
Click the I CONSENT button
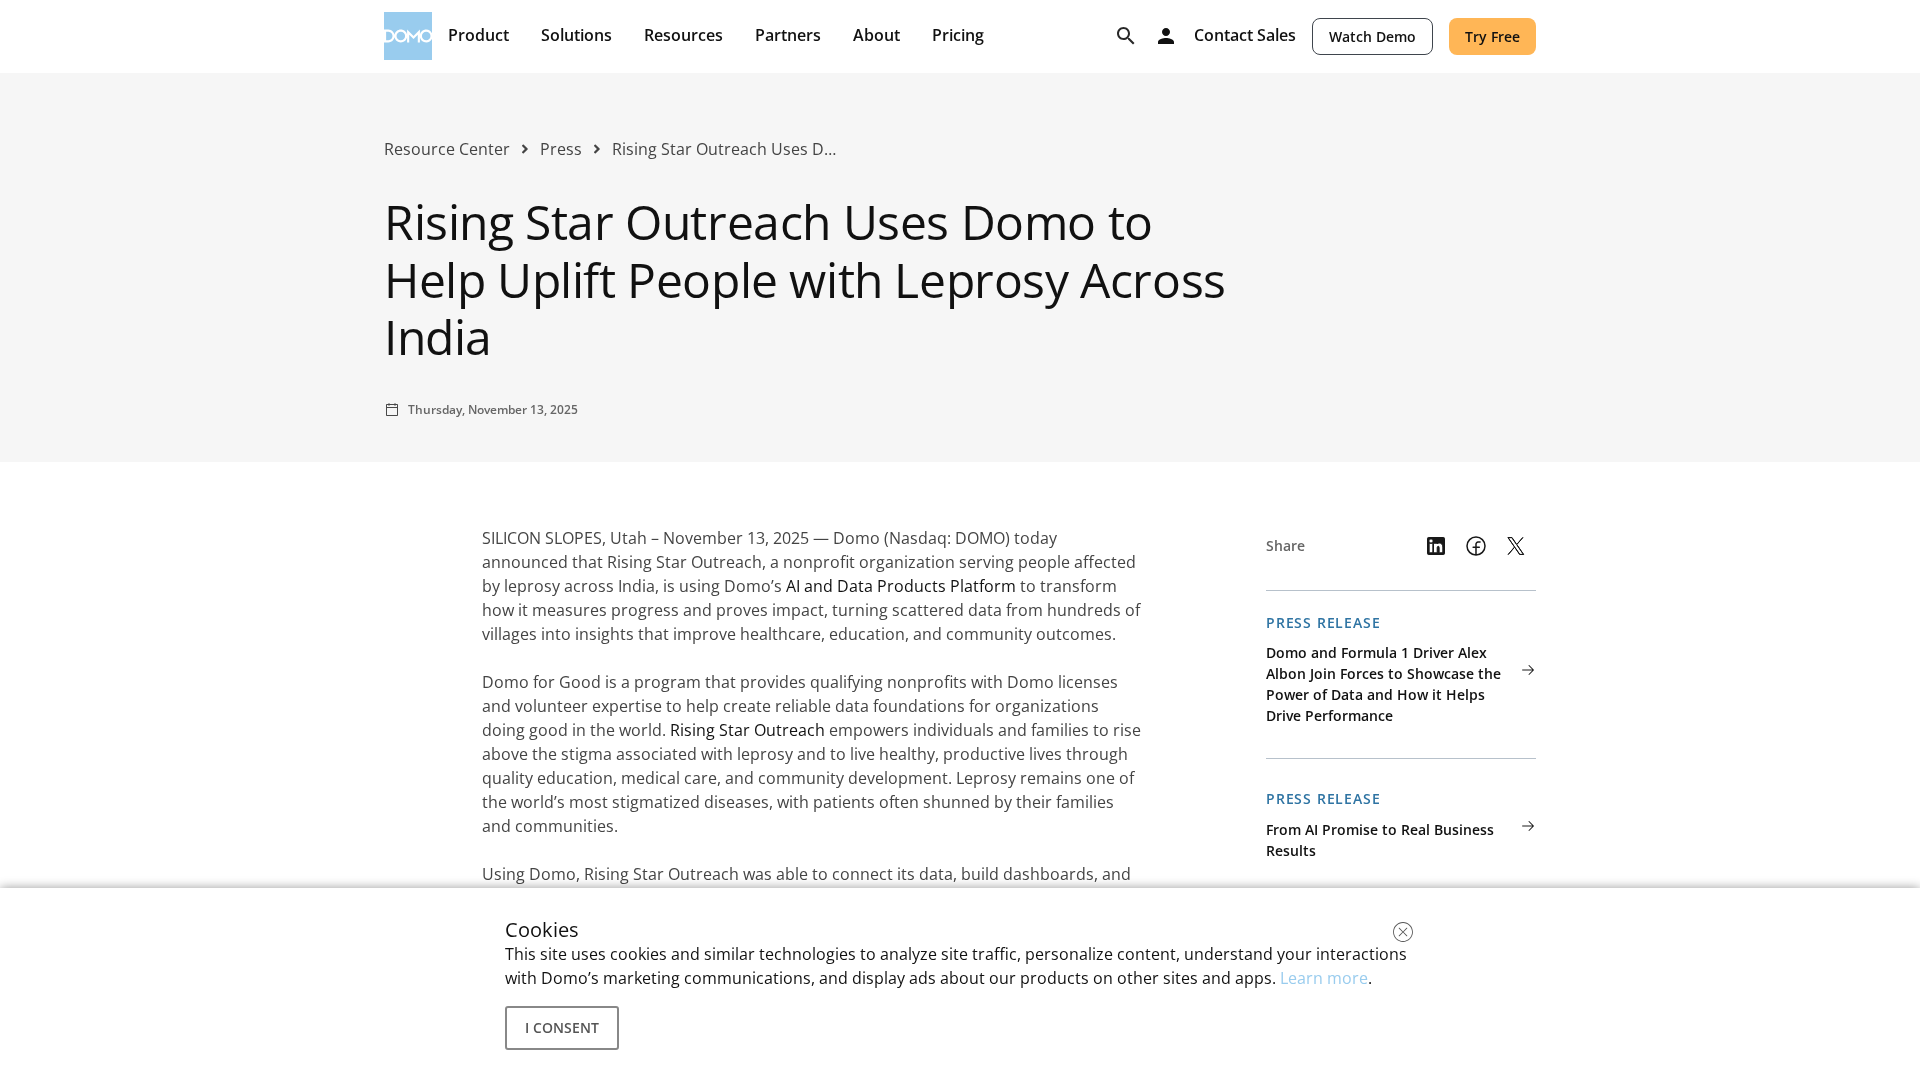point(561,1028)
